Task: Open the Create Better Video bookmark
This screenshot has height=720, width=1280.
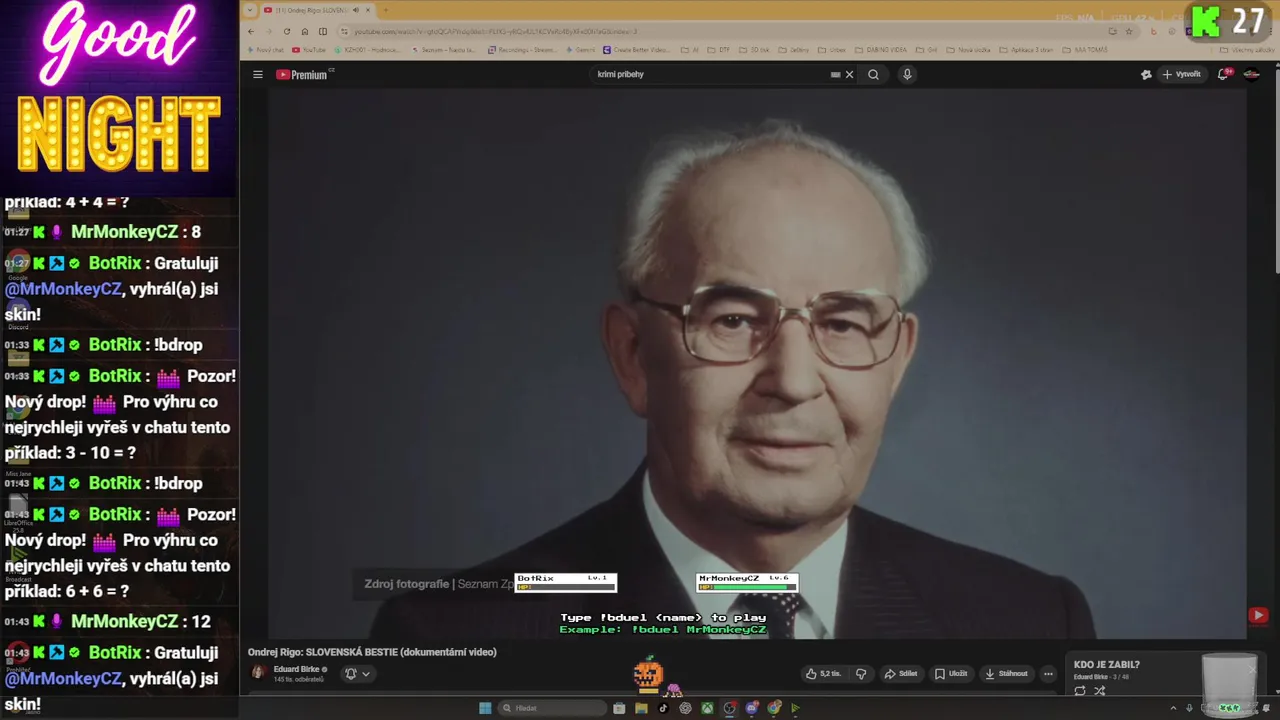Action: point(636,49)
